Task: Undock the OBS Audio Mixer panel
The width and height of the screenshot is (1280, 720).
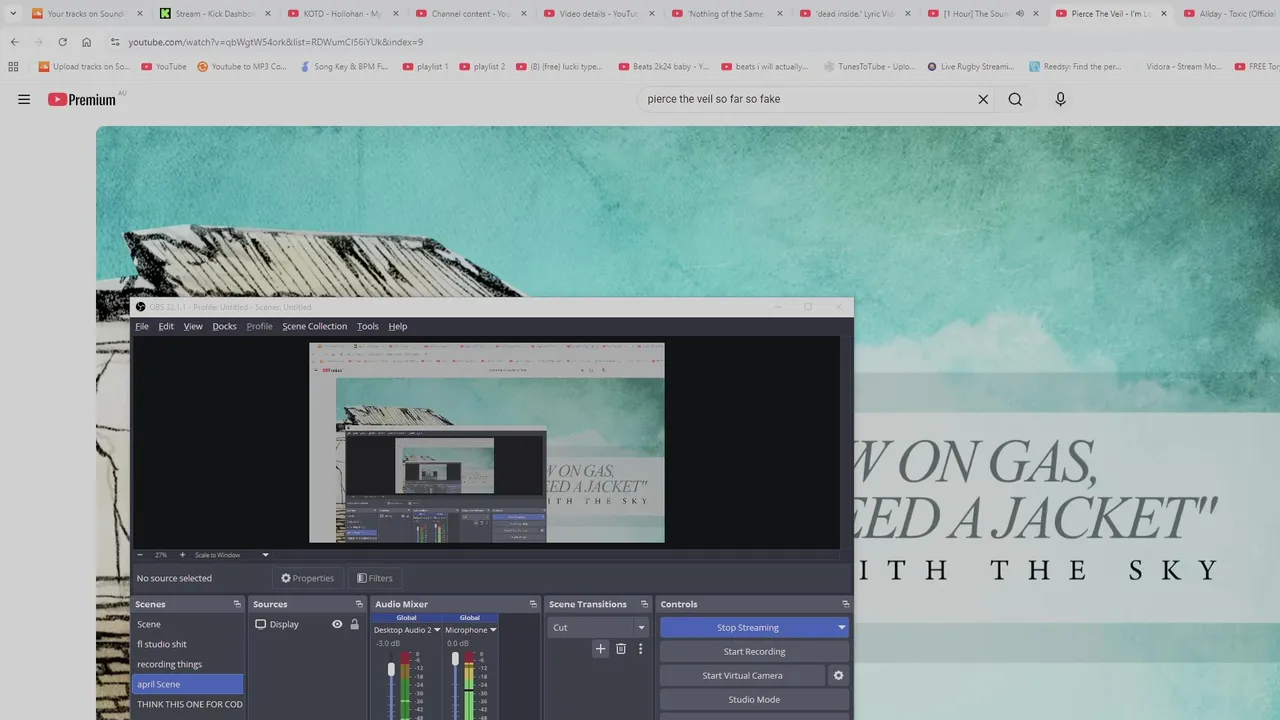Action: tap(533, 604)
